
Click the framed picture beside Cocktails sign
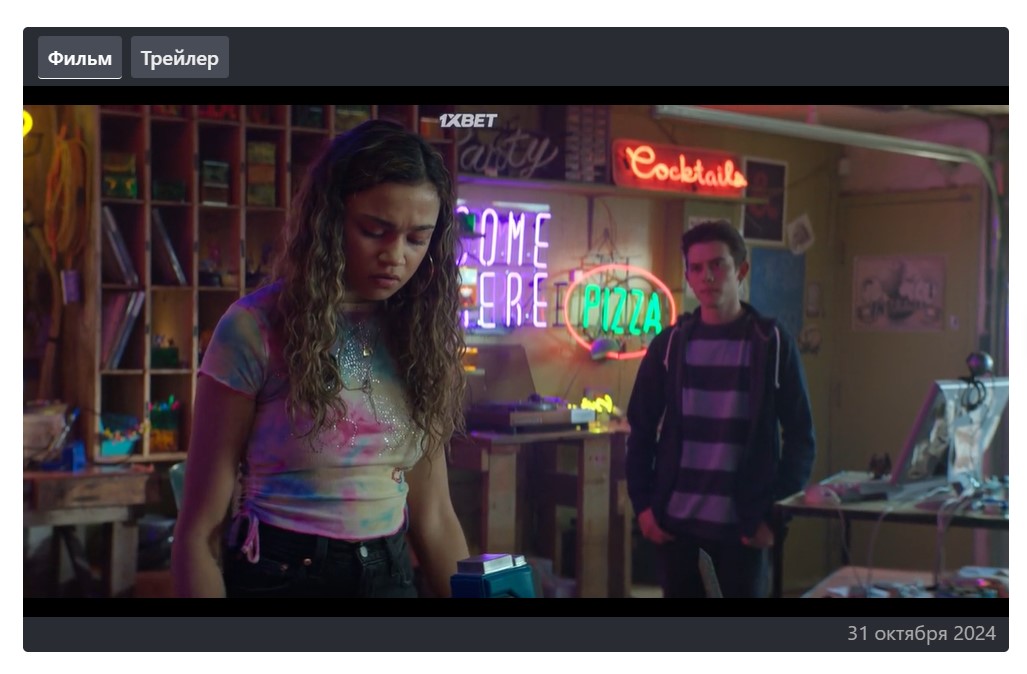765,200
